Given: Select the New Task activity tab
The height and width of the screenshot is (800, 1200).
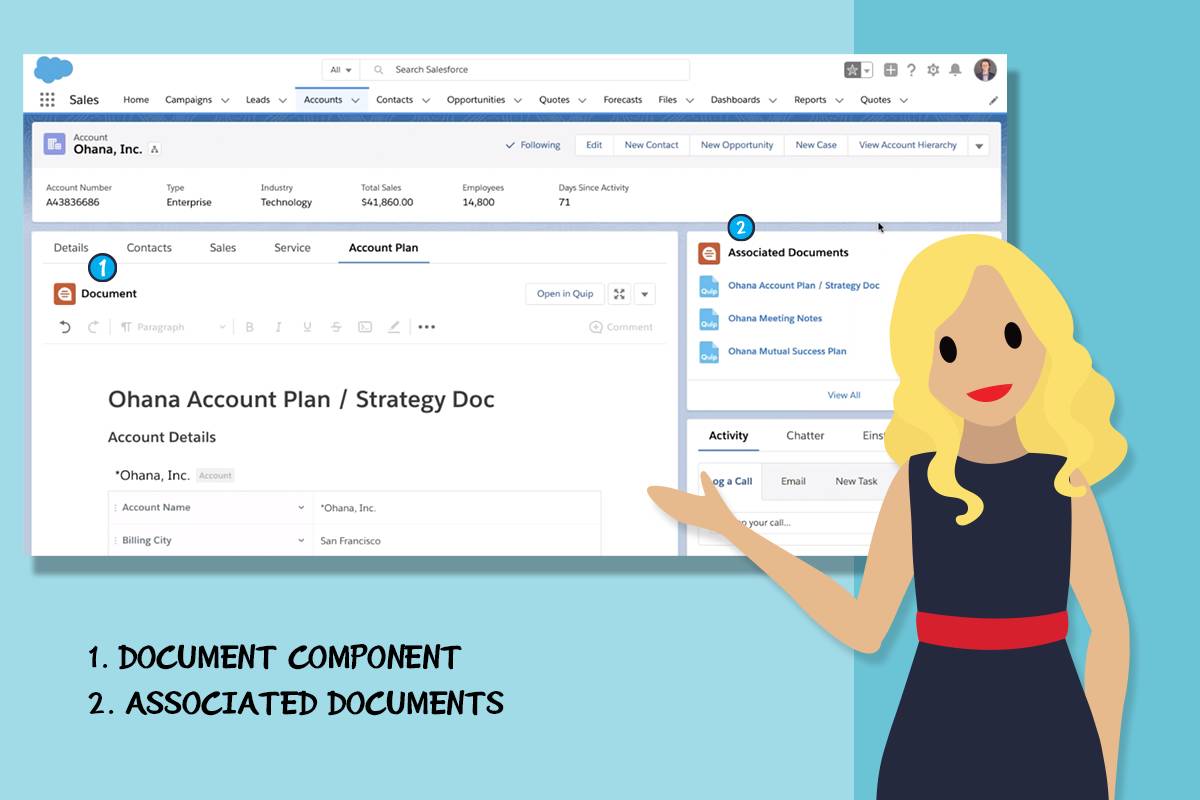Looking at the screenshot, I should pos(856,481).
